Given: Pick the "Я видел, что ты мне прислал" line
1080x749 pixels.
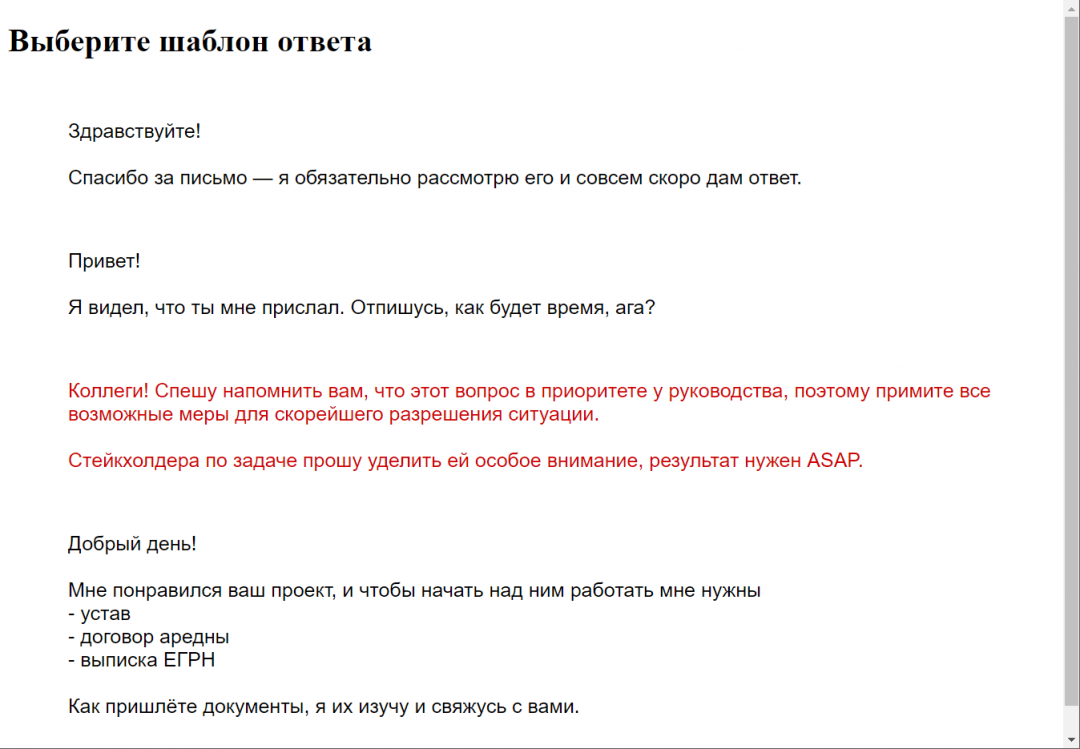Looking at the screenshot, I should [360, 308].
